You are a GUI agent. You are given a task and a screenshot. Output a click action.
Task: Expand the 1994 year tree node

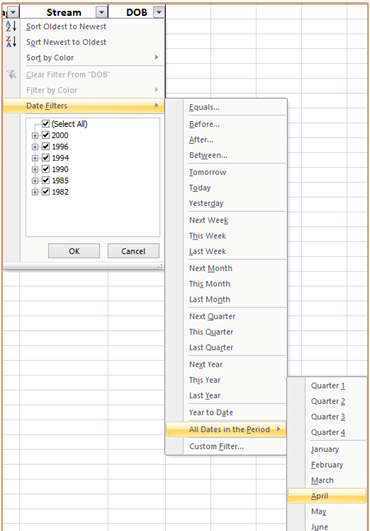click(35, 158)
